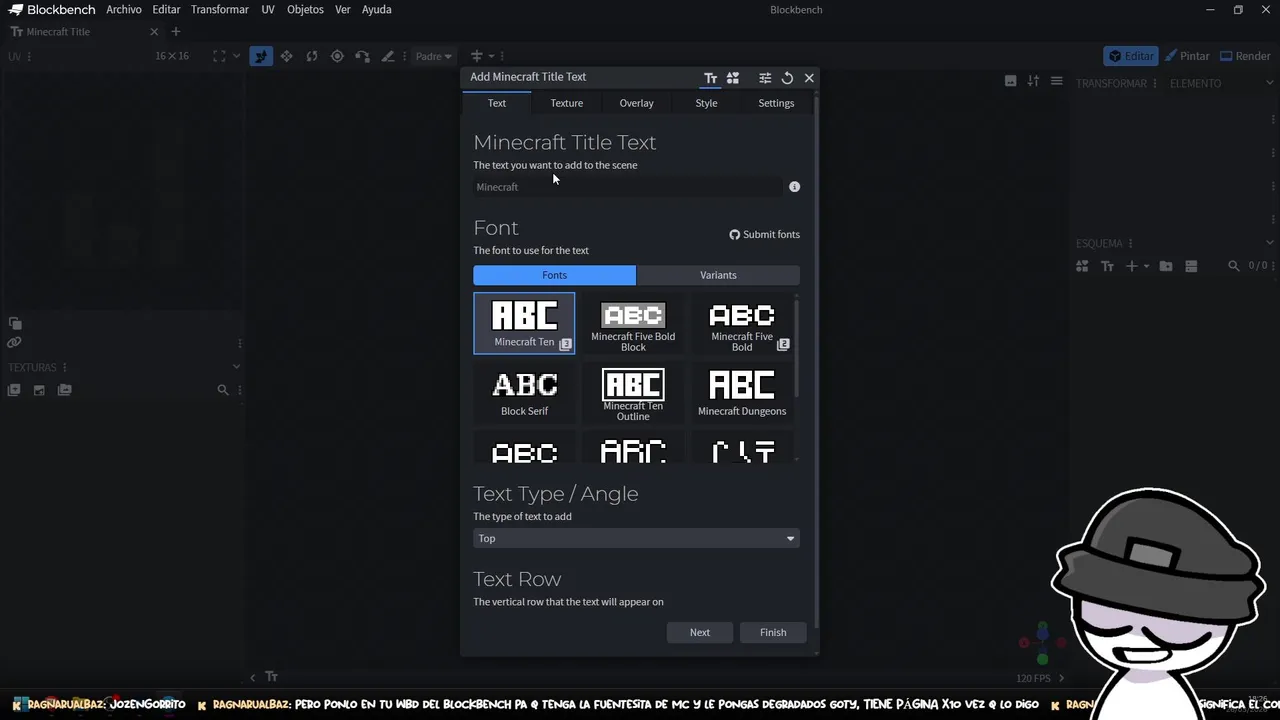Open the Archivo menu
This screenshot has width=1280, height=720.
point(124,10)
